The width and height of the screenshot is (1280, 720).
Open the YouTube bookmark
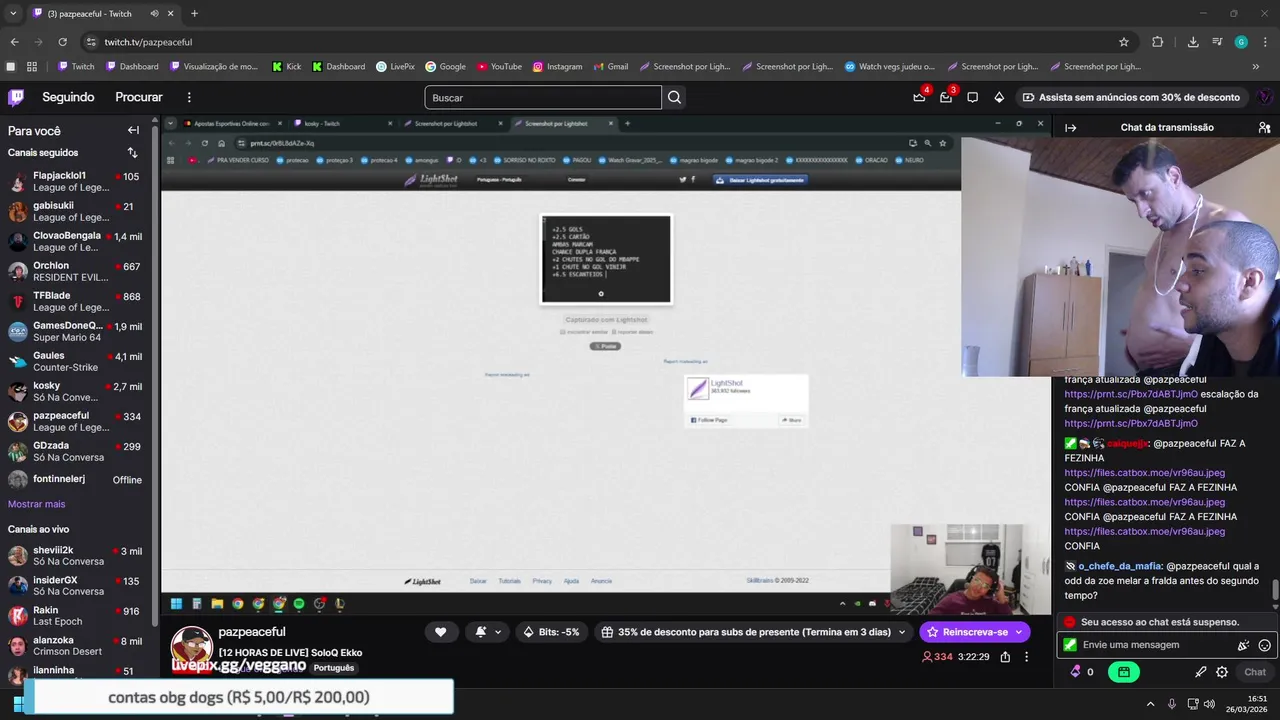tap(499, 66)
